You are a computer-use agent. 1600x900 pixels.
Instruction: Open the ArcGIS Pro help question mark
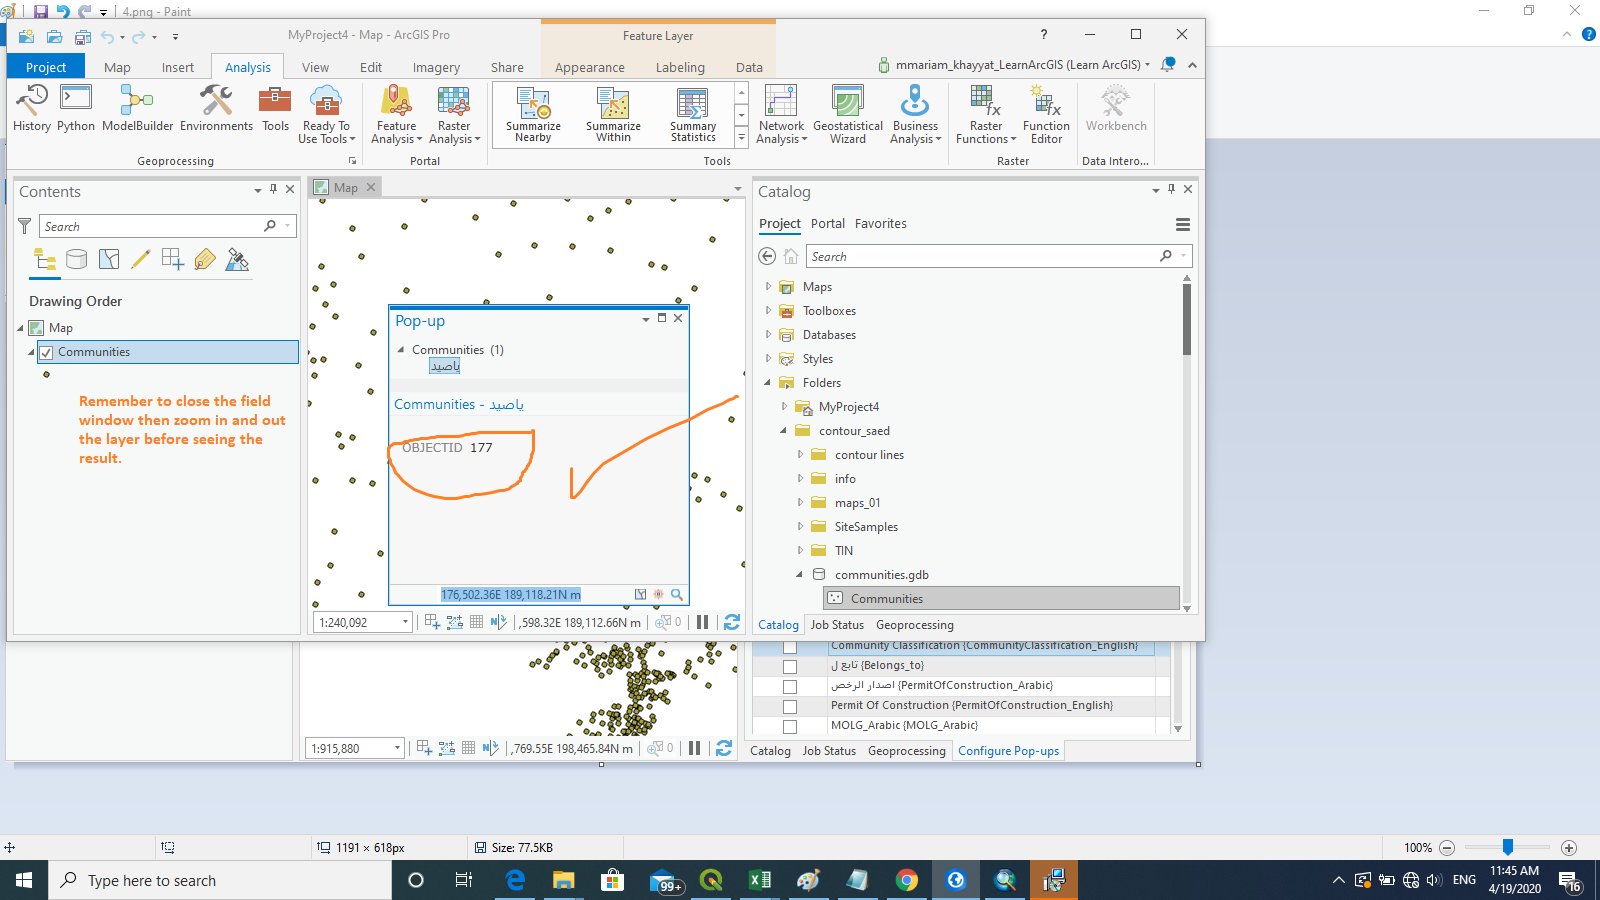[1044, 34]
